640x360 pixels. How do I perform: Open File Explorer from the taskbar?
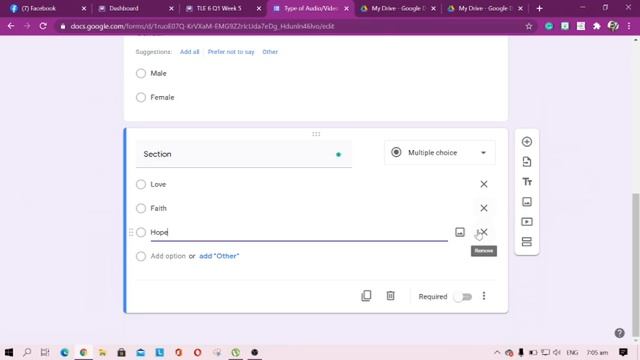[x=102, y=352]
